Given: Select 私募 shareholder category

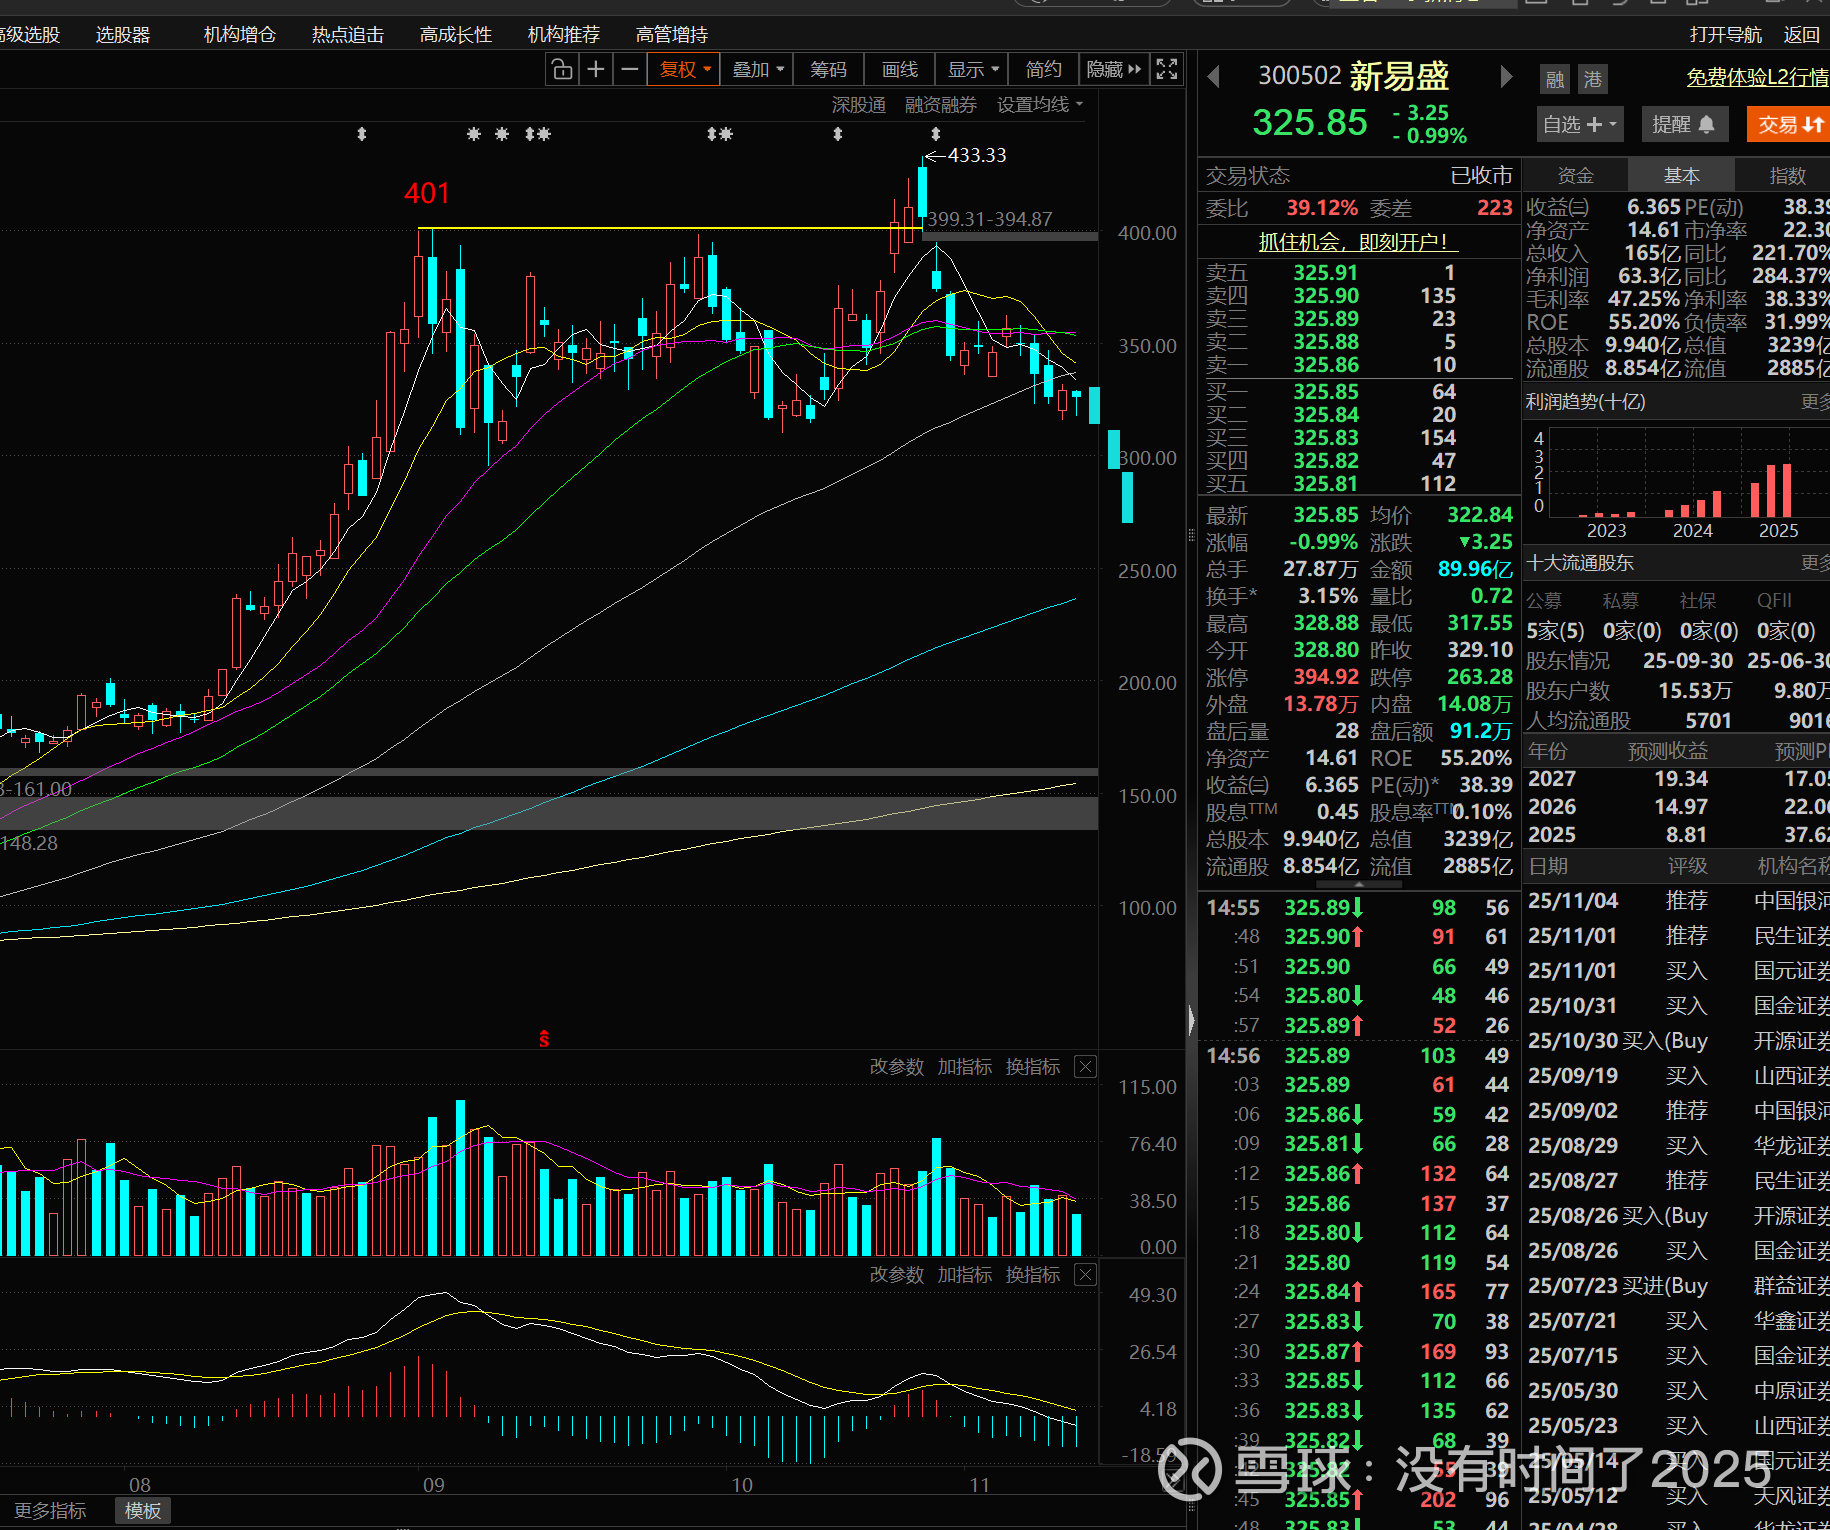Looking at the screenshot, I should 1621,600.
